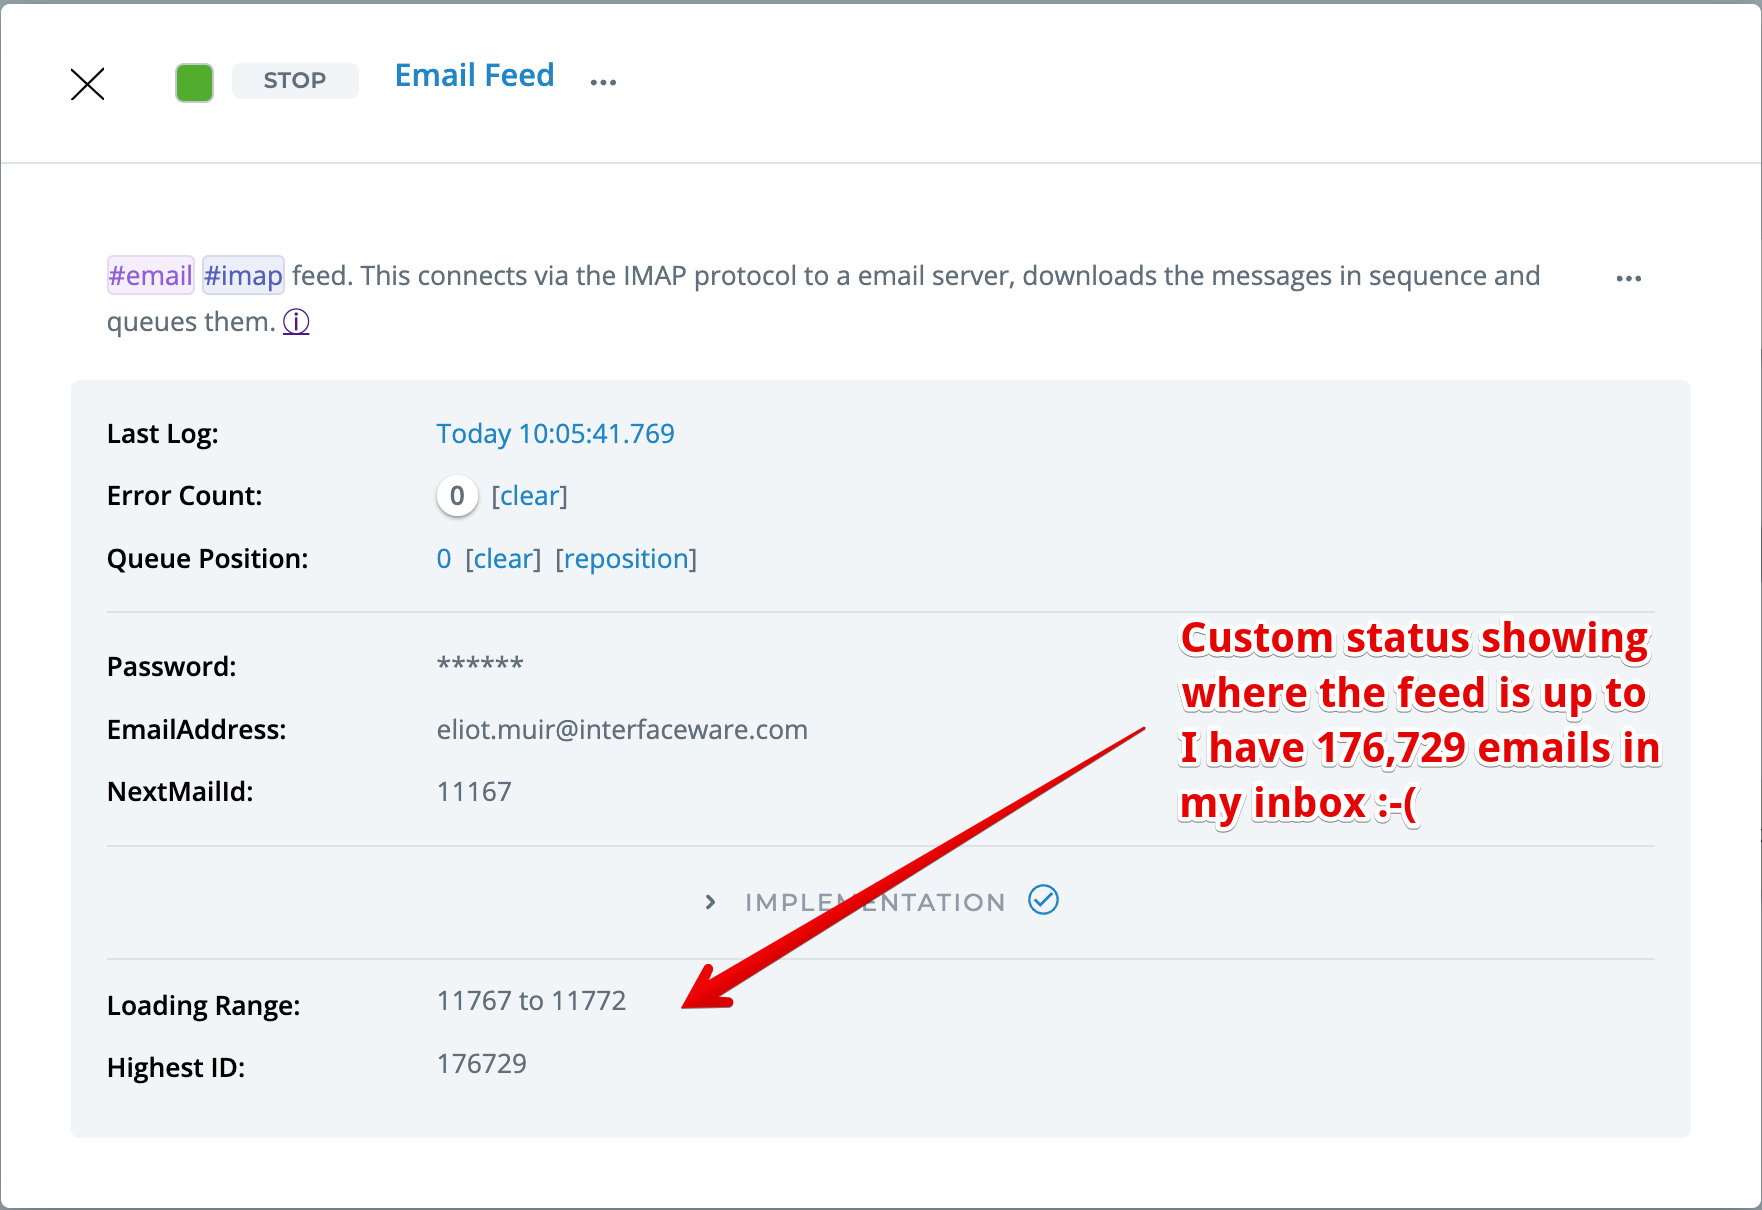Open the last log timestamp link
Screen dimensions: 1762x1210
pyautogui.click(x=555, y=434)
